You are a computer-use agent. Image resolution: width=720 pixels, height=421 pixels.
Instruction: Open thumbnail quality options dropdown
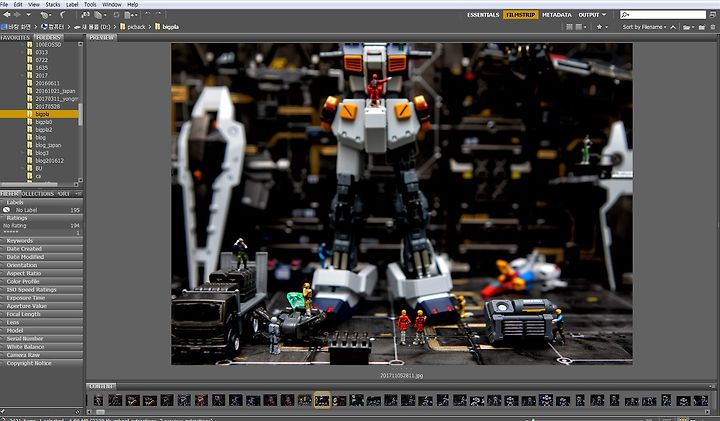581,27
